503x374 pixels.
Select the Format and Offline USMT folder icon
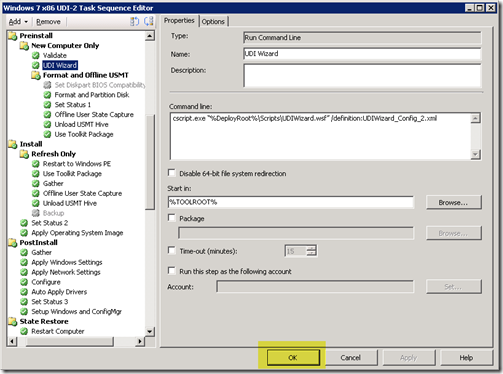[x=36, y=75]
